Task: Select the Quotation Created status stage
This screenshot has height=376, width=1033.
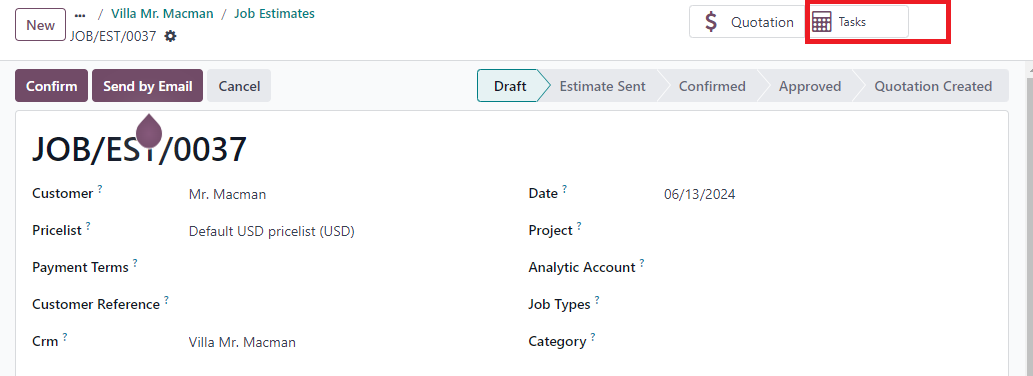Action: (933, 86)
